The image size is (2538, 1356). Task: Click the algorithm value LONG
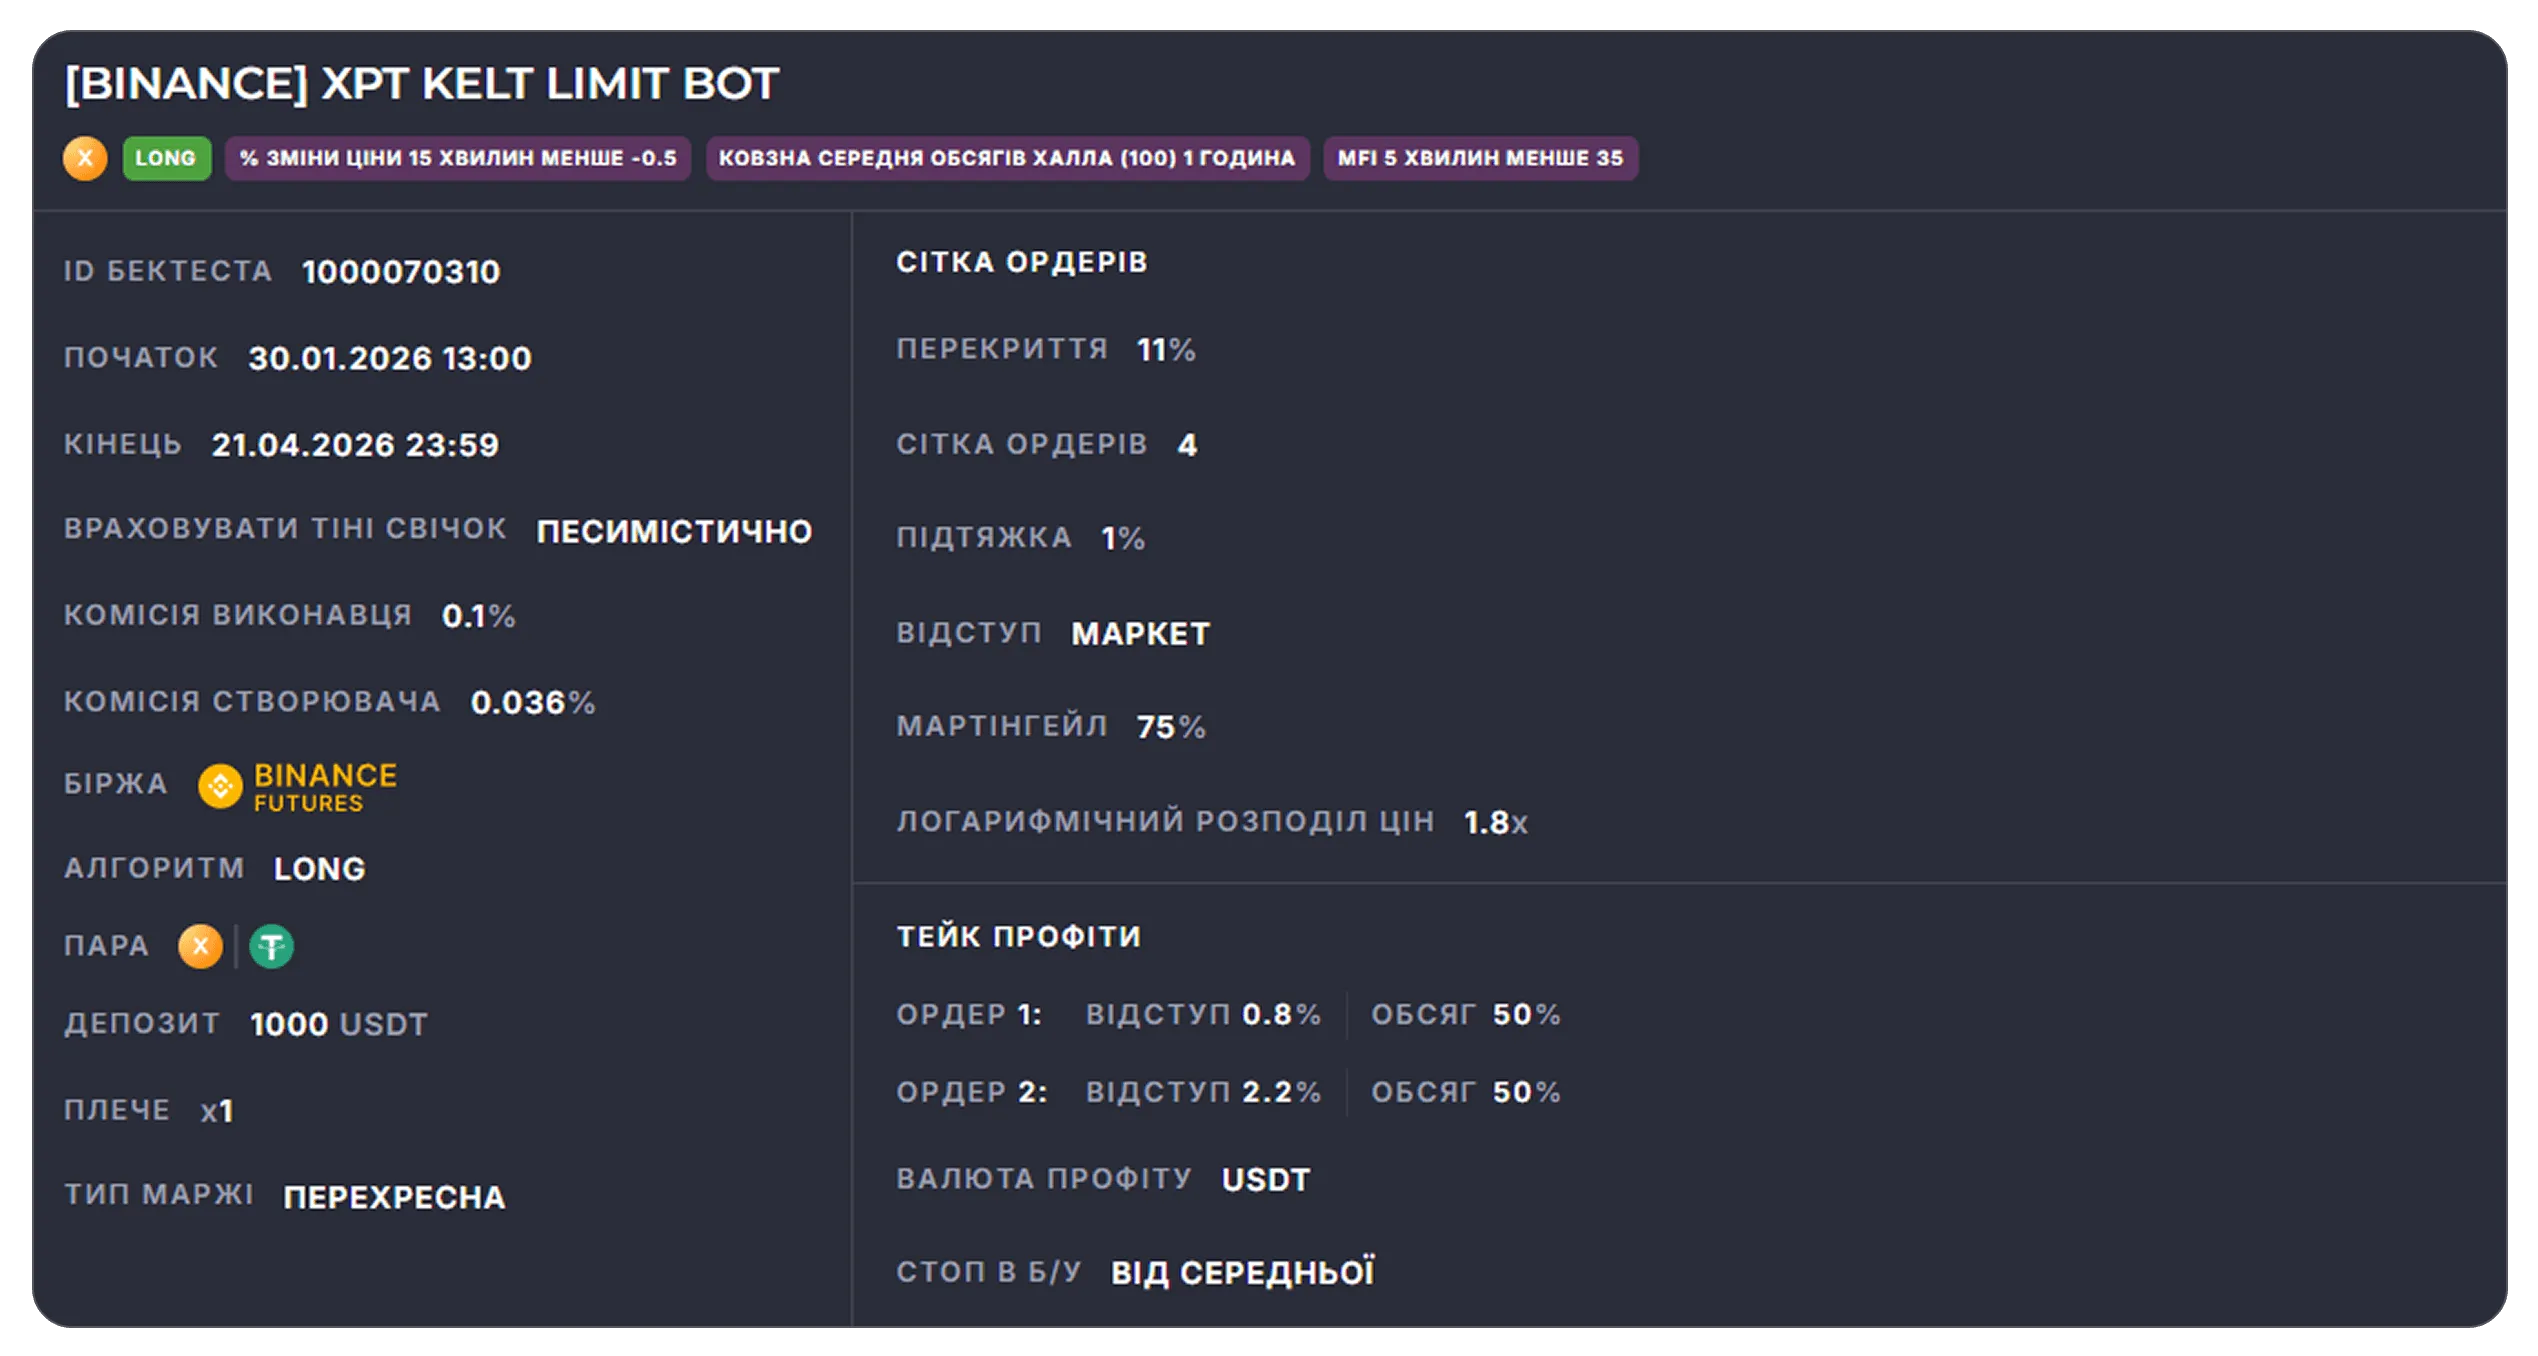click(x=320, y=869)
